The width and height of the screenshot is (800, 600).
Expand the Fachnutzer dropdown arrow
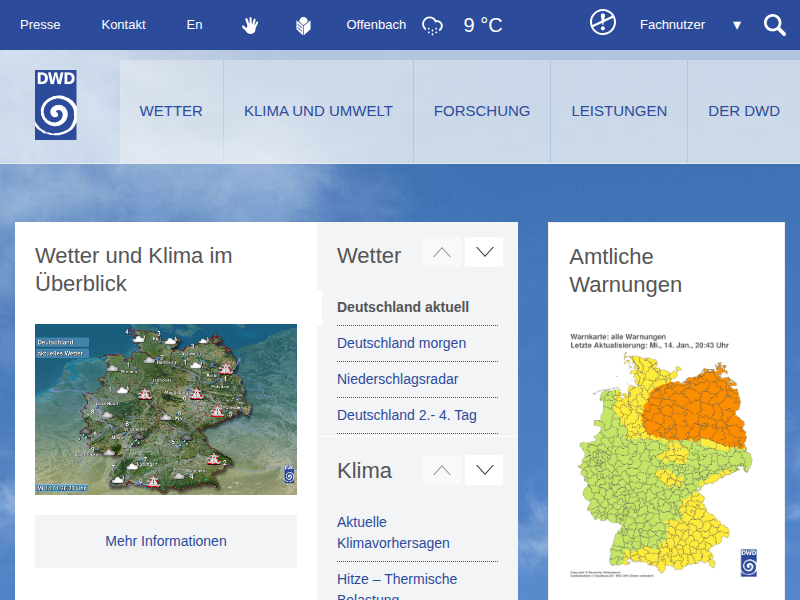coord(737,25)
